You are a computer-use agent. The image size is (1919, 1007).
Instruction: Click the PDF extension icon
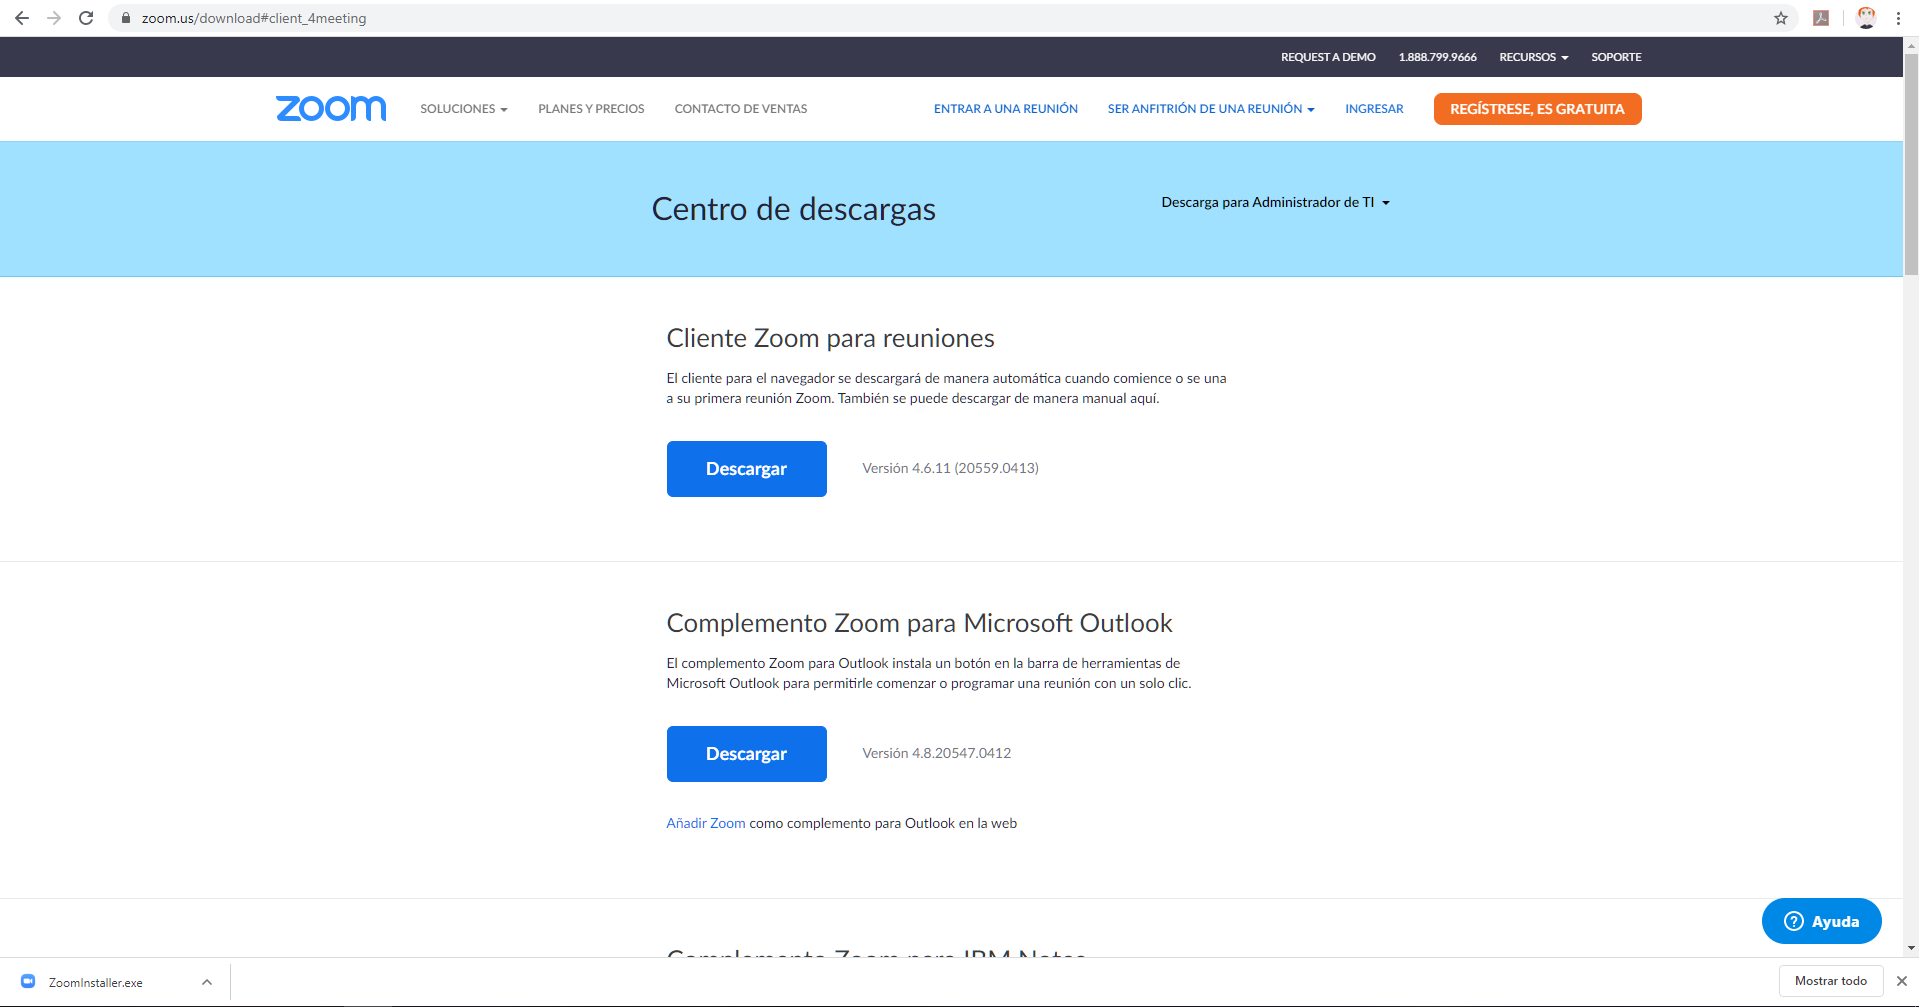click(1821, 18)
